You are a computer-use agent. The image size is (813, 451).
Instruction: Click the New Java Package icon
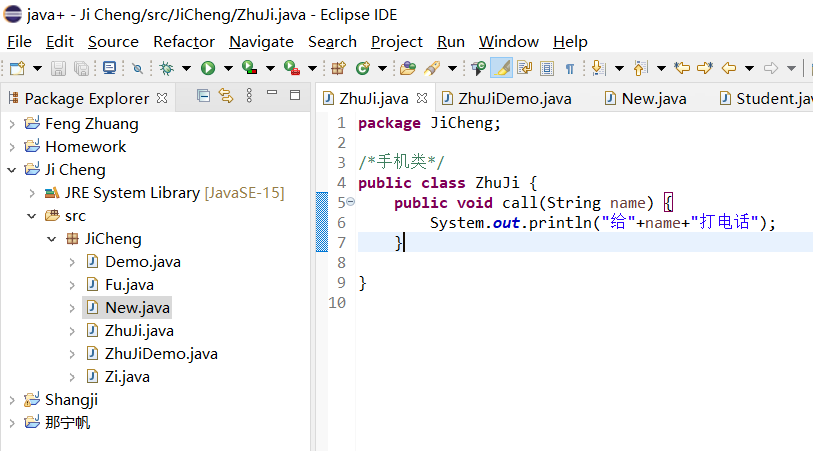coord(339,68)
